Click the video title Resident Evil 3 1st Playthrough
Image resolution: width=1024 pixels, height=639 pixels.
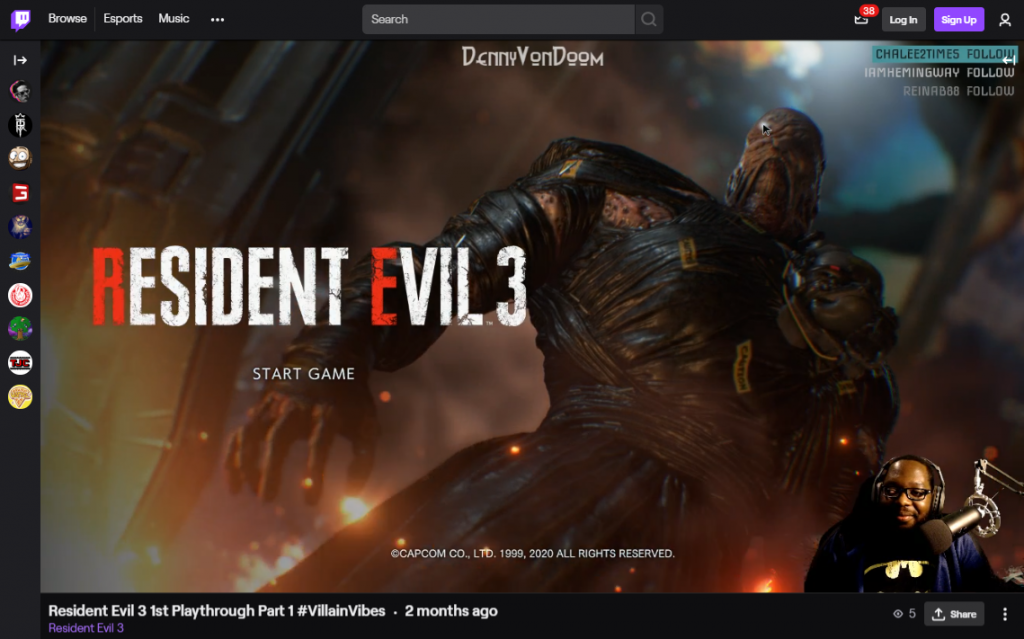[x=217, y=611]
